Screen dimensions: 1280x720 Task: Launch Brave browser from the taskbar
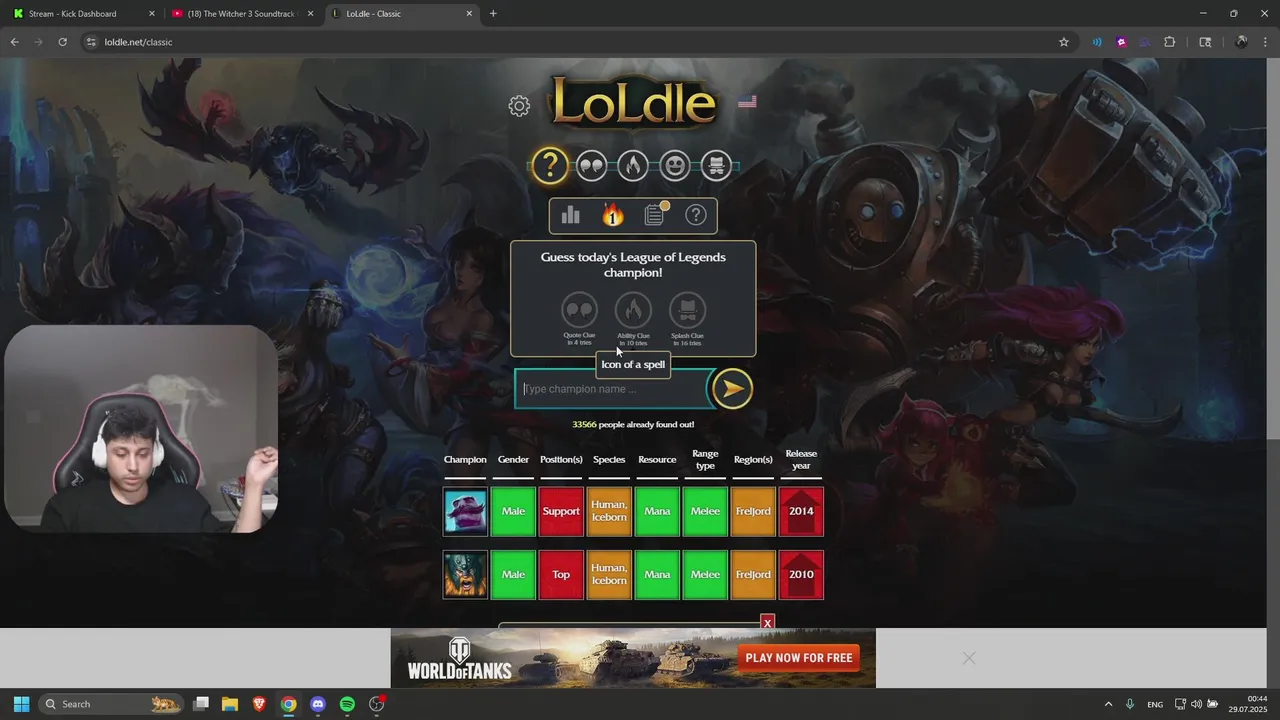pos(259,704)
